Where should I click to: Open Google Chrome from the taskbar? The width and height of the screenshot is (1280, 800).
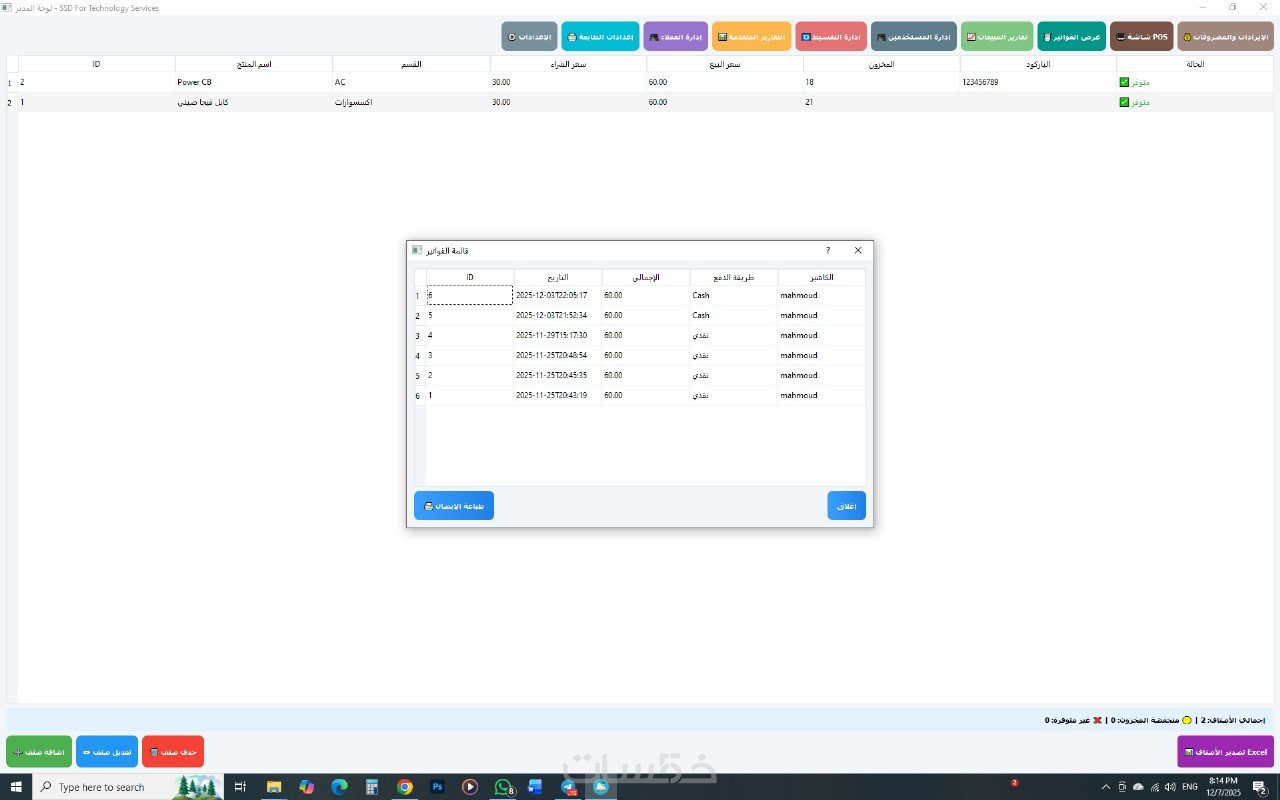404,787
